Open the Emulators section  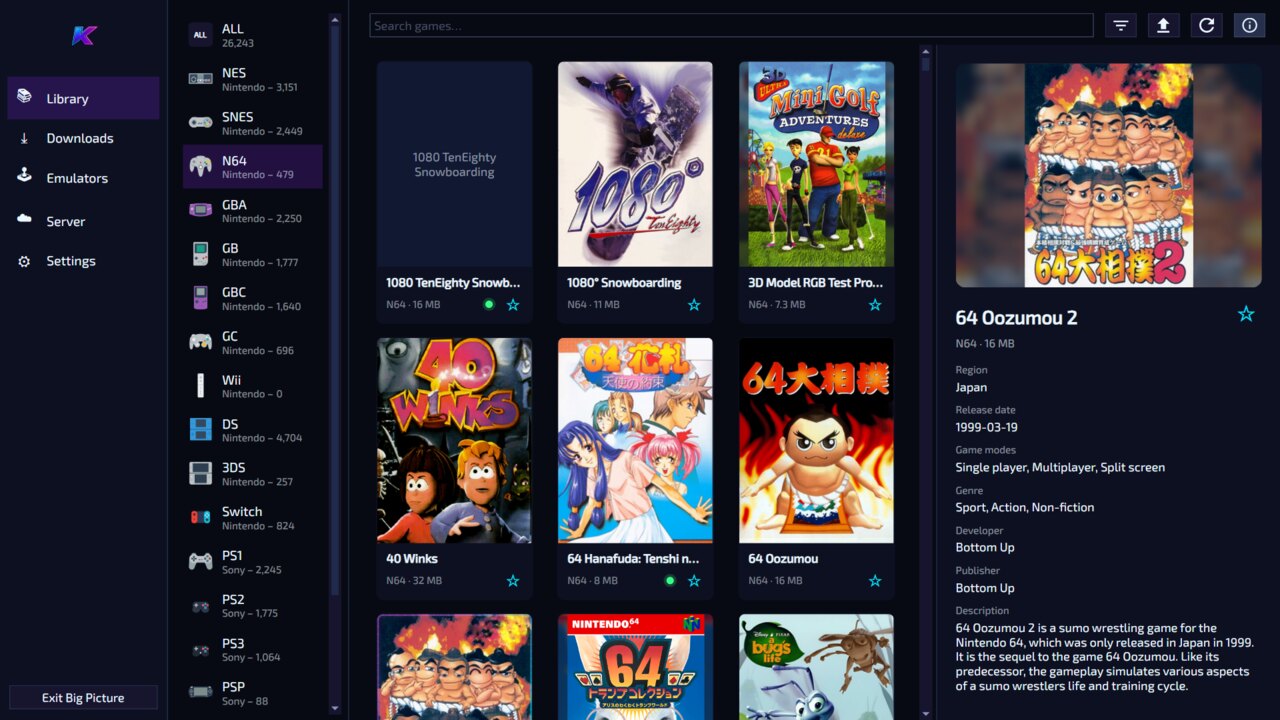83,178
